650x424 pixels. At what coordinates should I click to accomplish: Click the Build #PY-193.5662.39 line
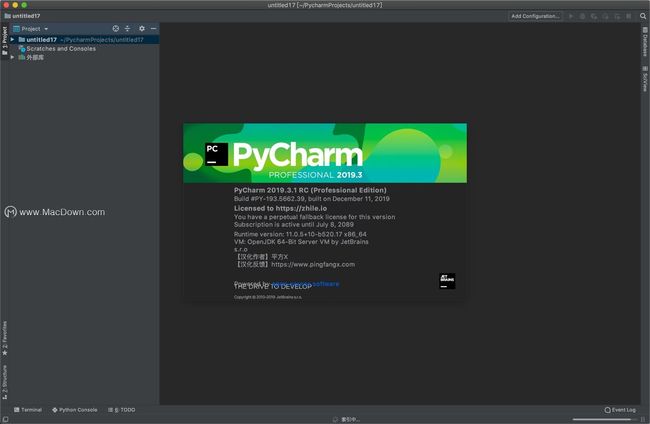click(312, 199)
